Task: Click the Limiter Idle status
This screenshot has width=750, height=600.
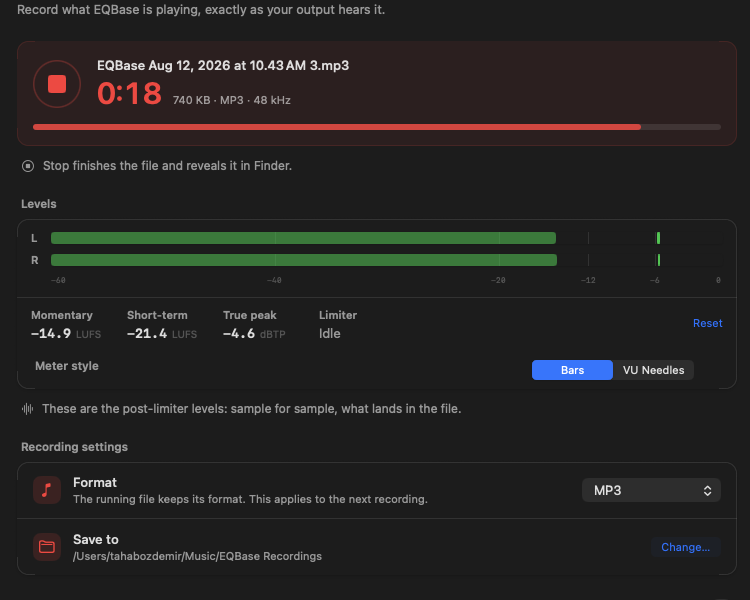Action: click(x=330, y=333)
